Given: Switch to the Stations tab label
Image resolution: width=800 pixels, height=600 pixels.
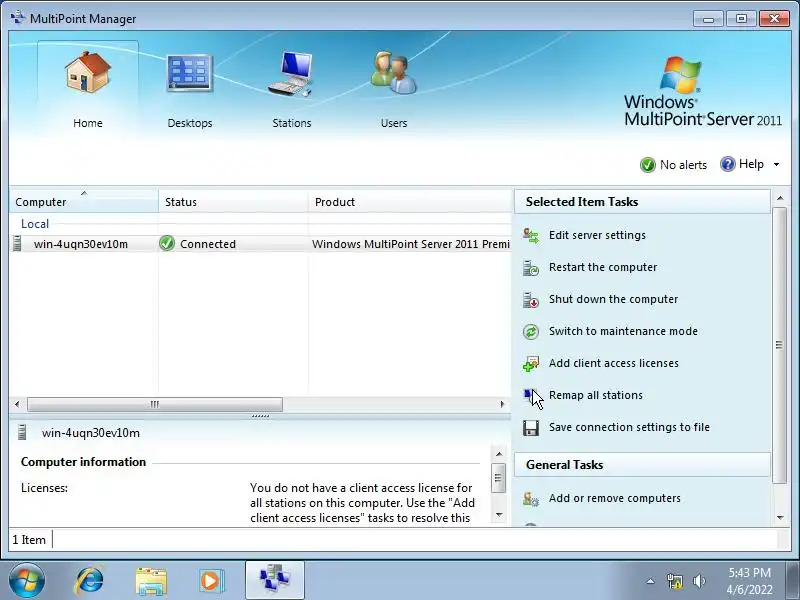Looking at the screenshot, I should pos(292,123).
